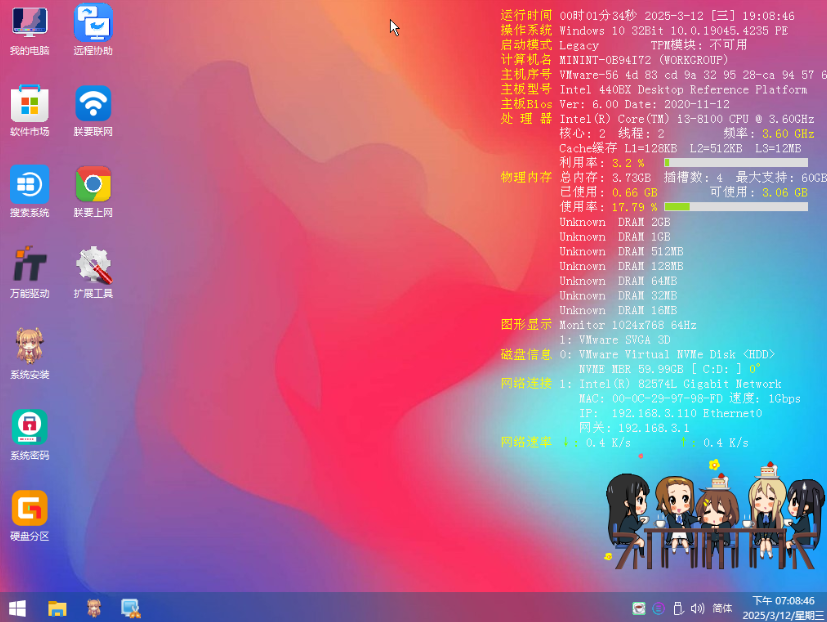Viewport: 827px width, 622px height.
Task: Click the "Intel(R) Core(TM) i3-8100 CPU @ 3.60GHz" line
Action: point(687,119)
